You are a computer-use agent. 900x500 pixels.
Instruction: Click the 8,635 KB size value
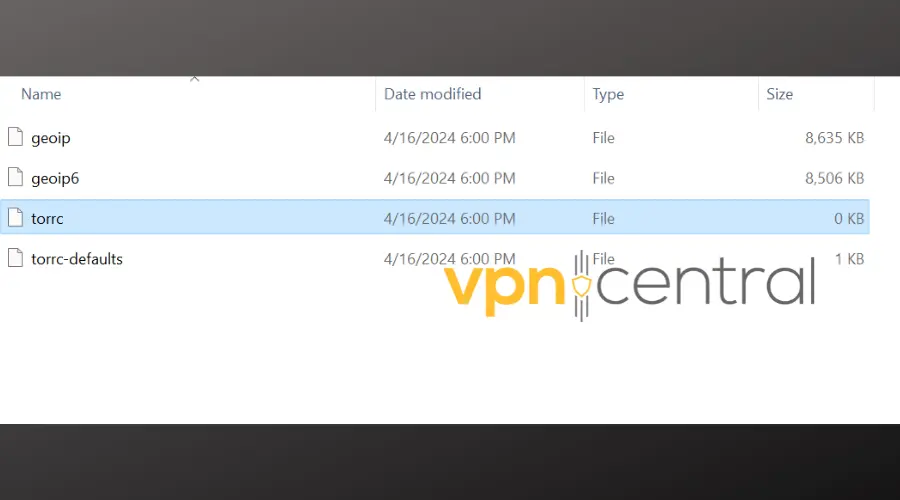pyautogui.click(x=834, y=138)
